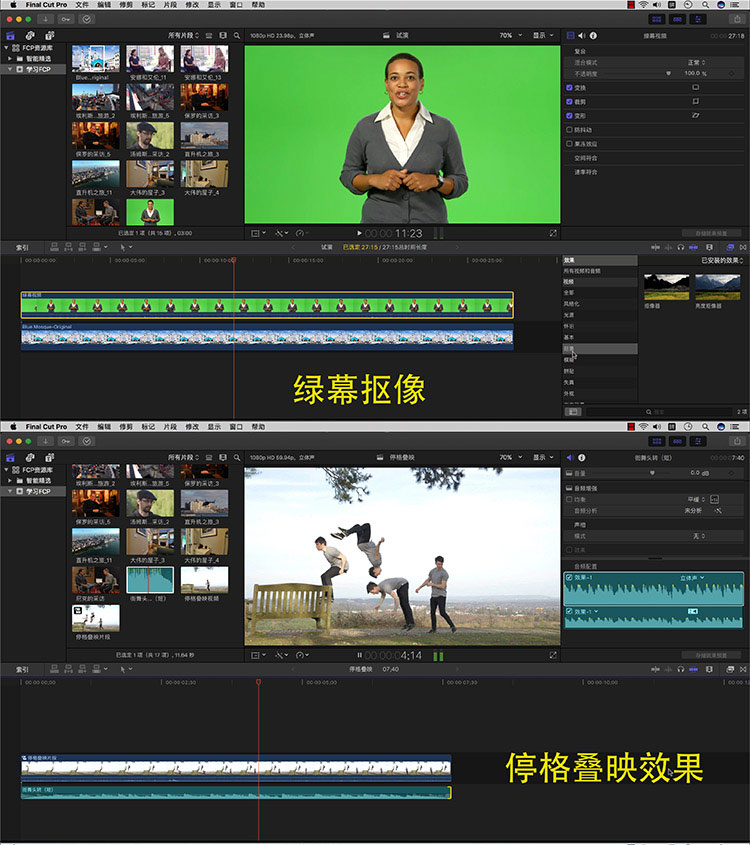
Task: Open the info inspector icon in lower window
Action: [582, 458]
